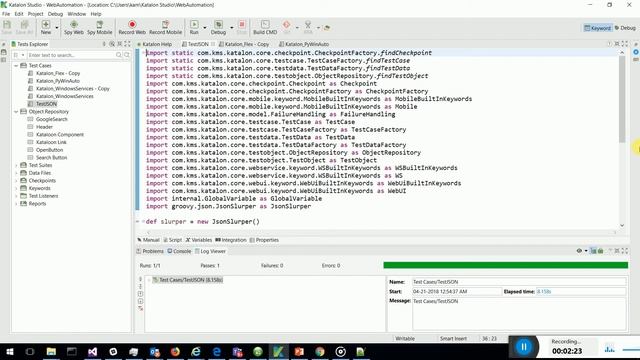Open the File menu
The width and height of the screenshot is (640, 360).
pos(6,14)
